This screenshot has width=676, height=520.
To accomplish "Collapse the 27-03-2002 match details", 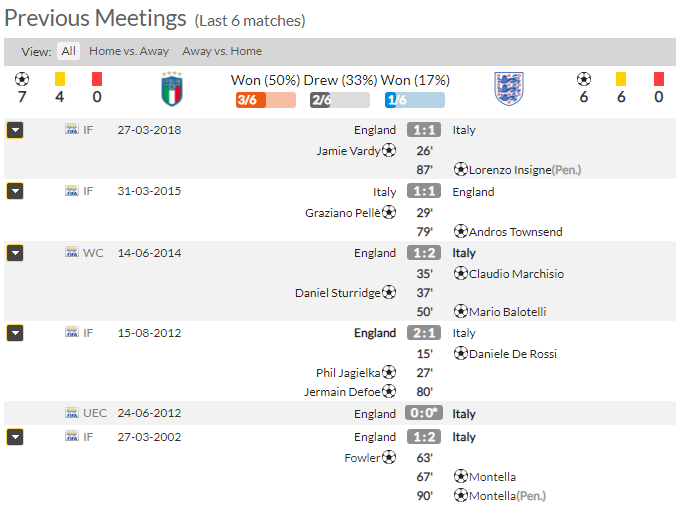I will [15, 437].
